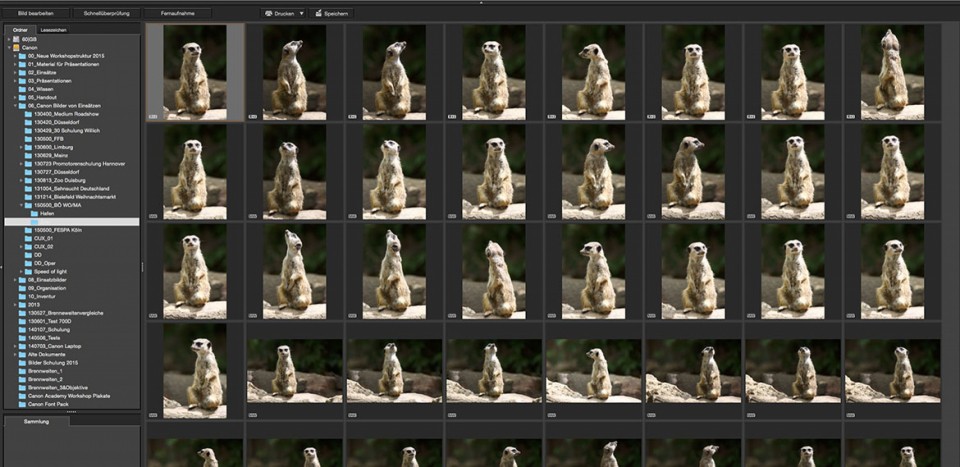Switch to the Lesezeichen tab

click(x=53, y=29)
